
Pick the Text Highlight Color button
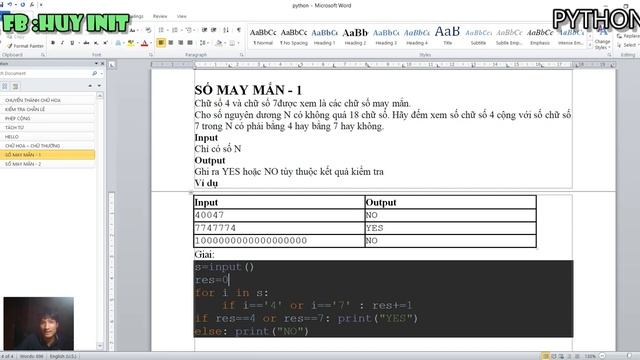130,43
